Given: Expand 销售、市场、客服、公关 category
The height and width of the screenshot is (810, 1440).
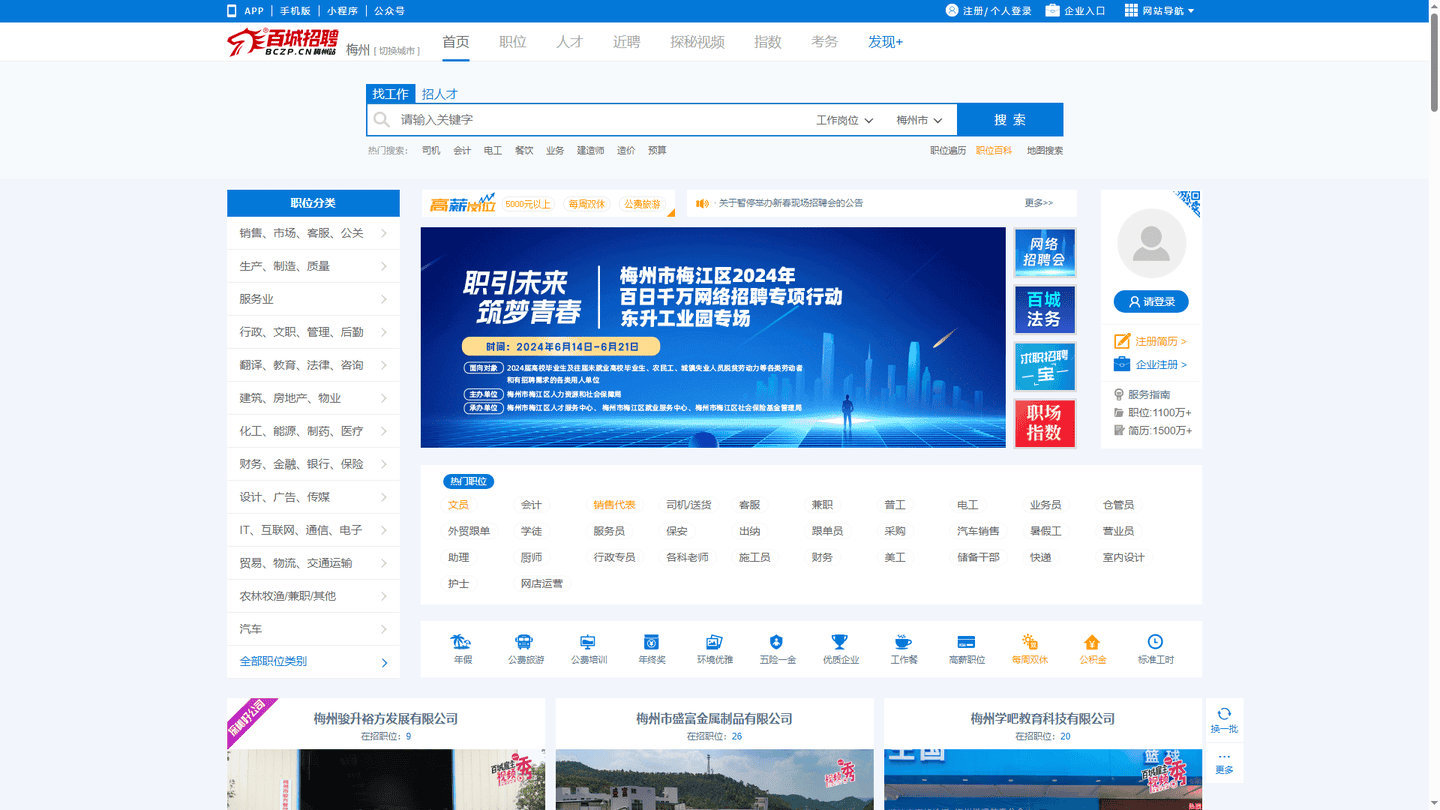Looking at the screenshot, I should pyautogui.click(x=313, y=233).
